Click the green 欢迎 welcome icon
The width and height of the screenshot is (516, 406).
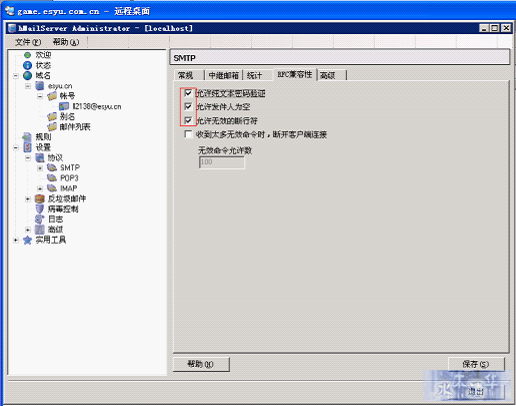[27, 55]
